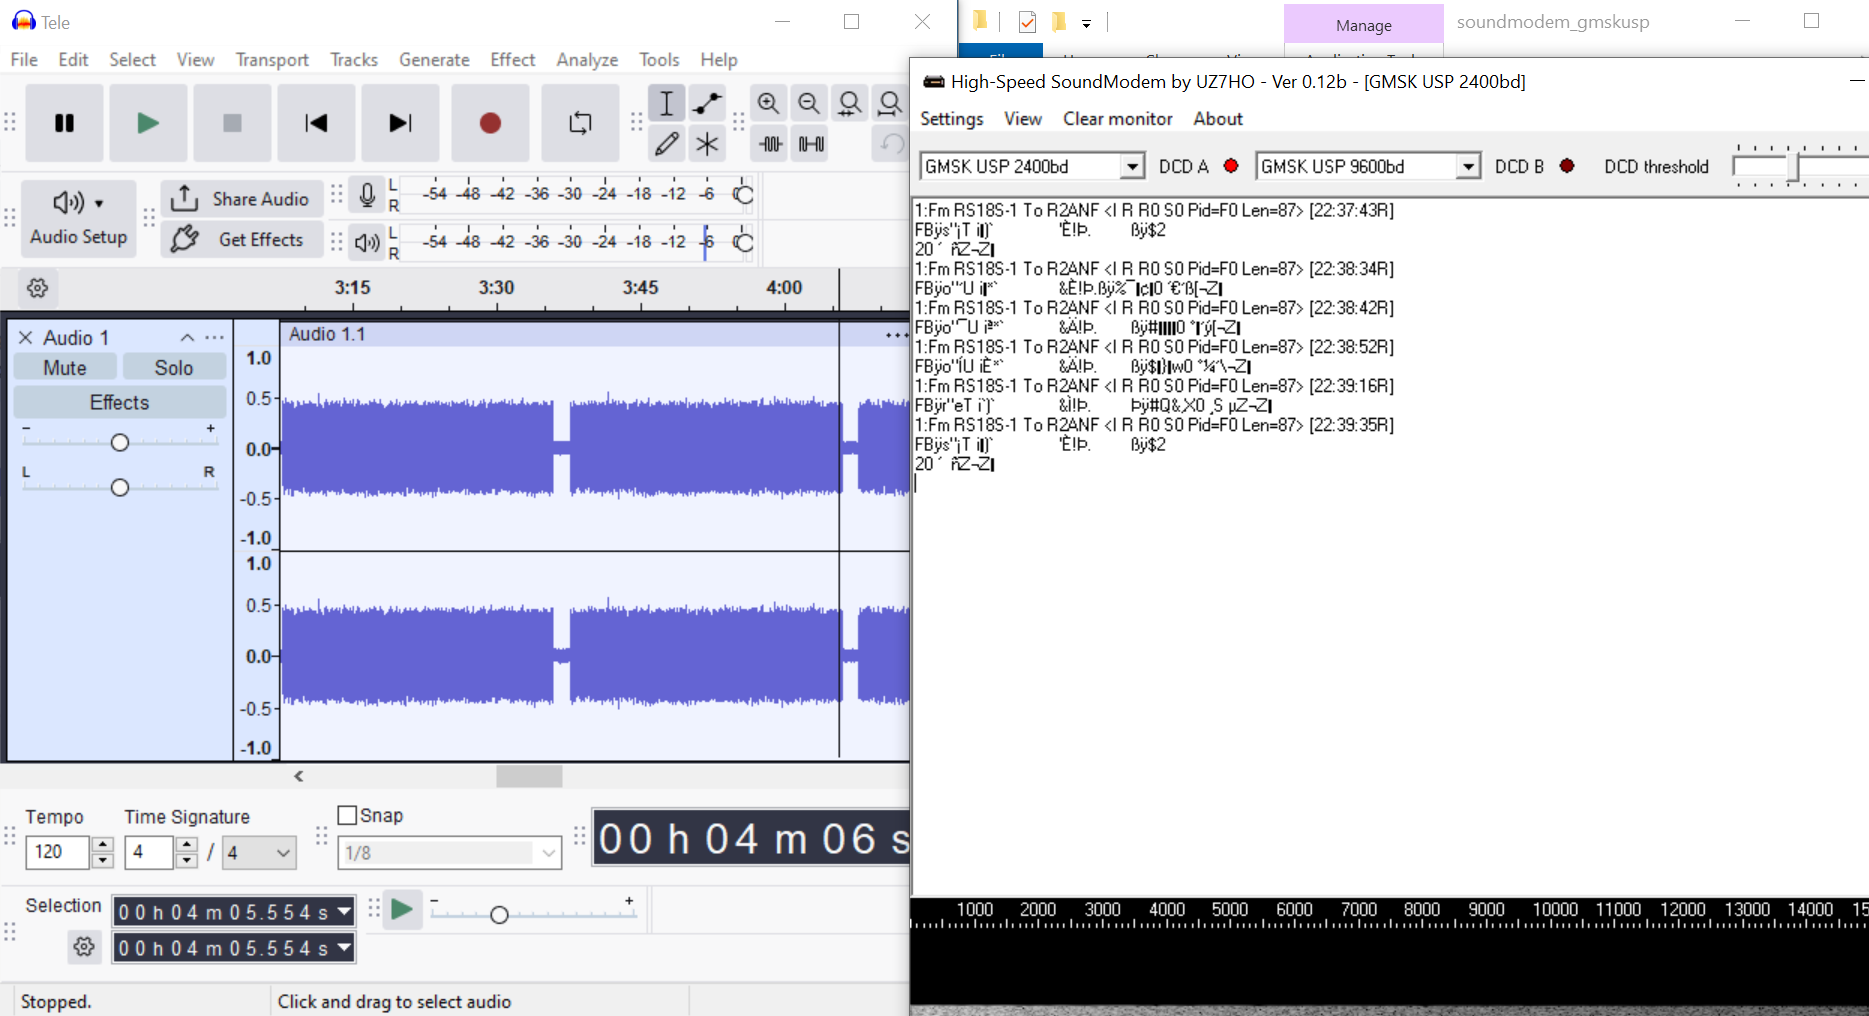
Task: Click the Trim audio outside selection icon
Action: click(x=770, y=144)
